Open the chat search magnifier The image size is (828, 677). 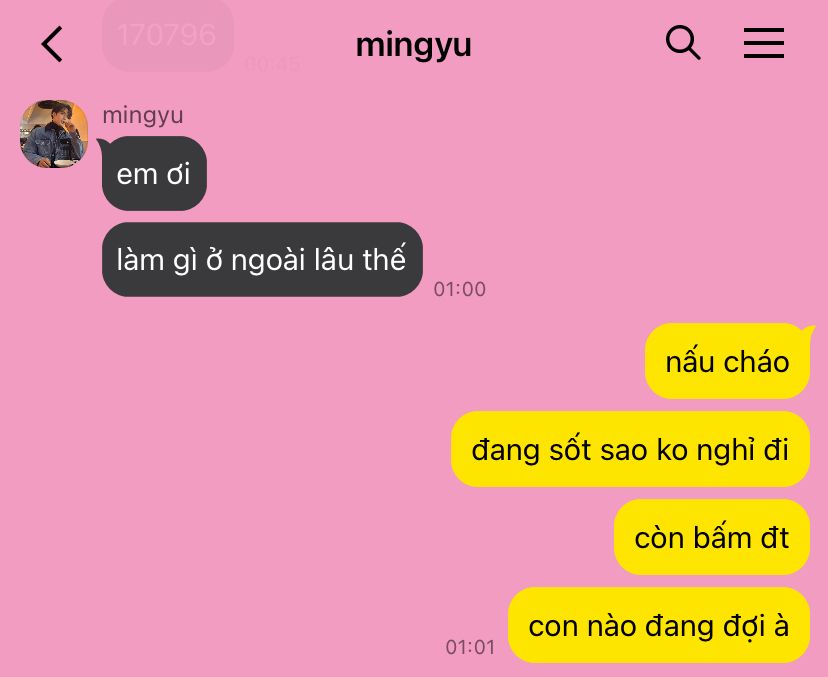pyautogui.click(x=683, y=42)
